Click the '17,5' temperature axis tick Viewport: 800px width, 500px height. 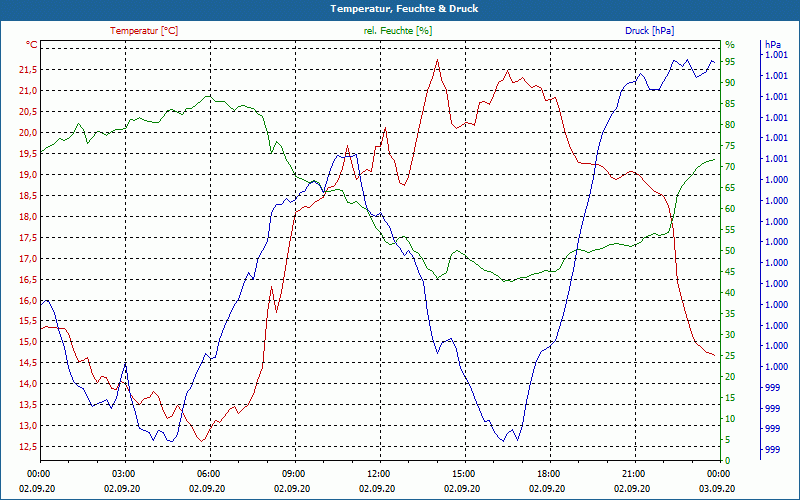click(28, 237)
